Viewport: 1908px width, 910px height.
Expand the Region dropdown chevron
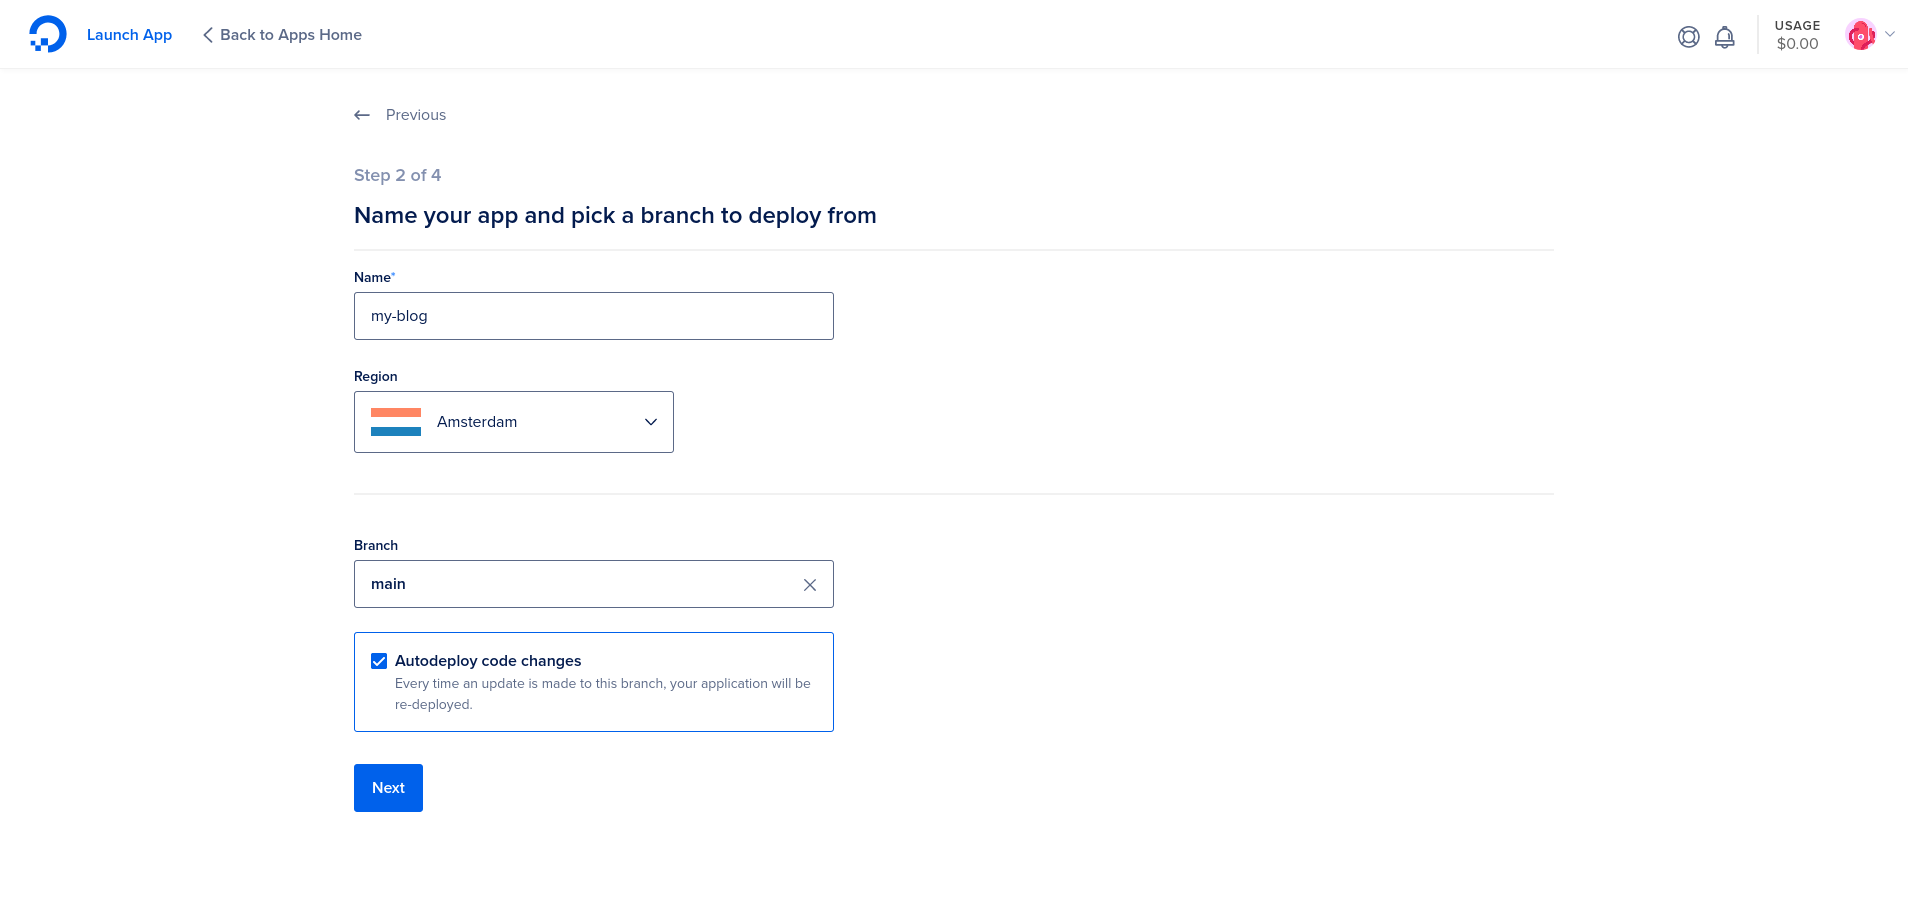point(651,422)
